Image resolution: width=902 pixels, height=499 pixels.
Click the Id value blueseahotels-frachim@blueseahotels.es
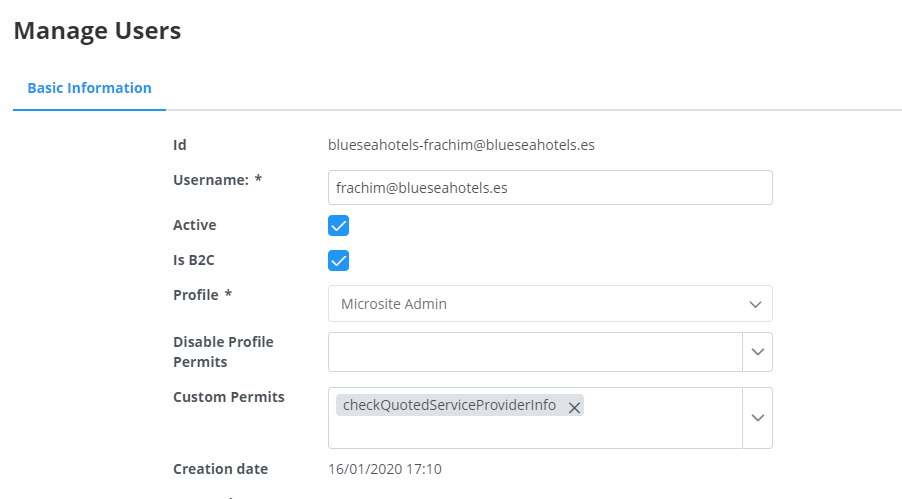[461, 145]
